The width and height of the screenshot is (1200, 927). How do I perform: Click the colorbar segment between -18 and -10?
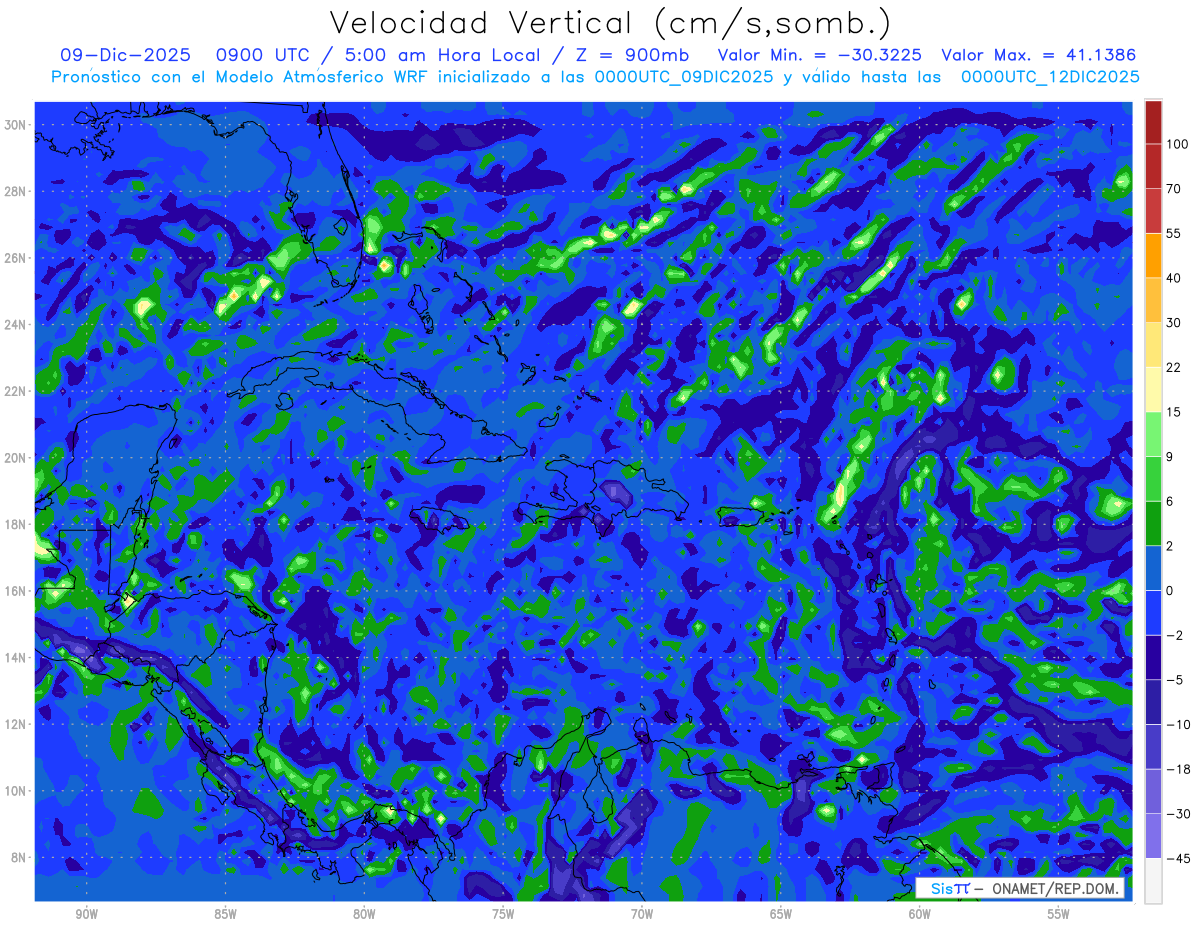tap(1153, 746)
